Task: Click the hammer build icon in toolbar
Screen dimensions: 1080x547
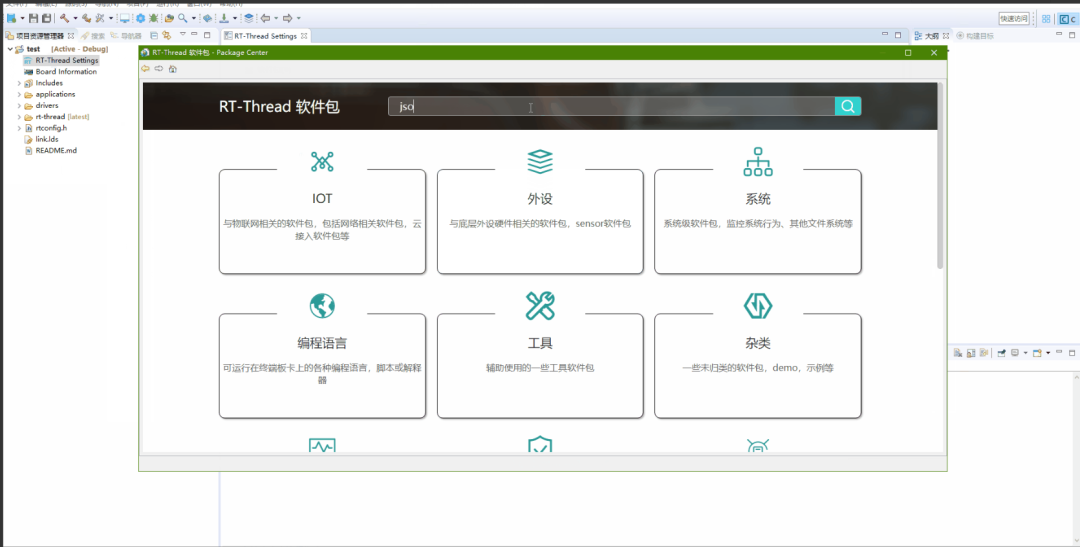Action: [64, 18]
